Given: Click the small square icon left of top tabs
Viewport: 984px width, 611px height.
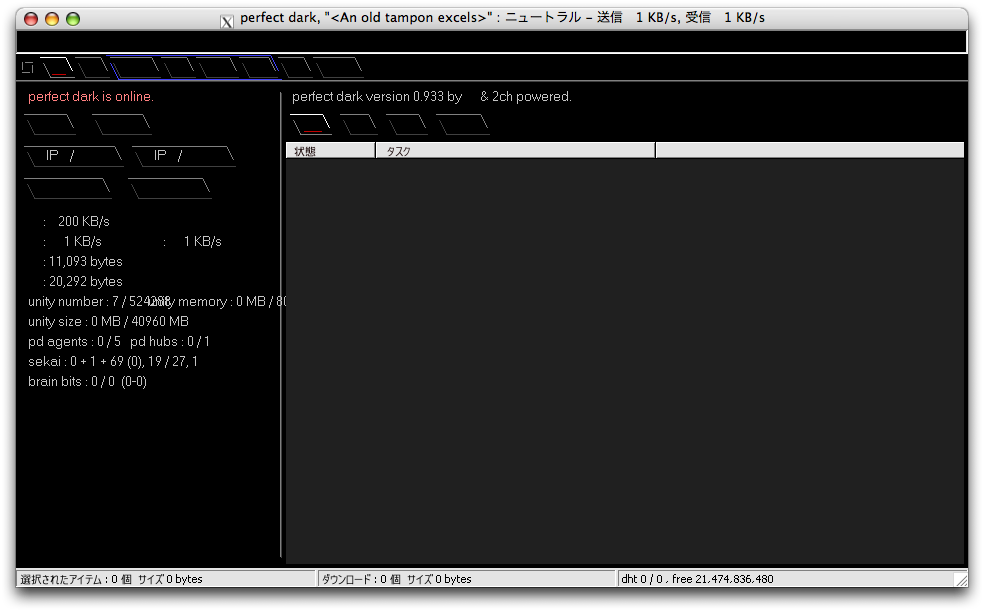Looking at the screenshot, I should coord(28,67).
